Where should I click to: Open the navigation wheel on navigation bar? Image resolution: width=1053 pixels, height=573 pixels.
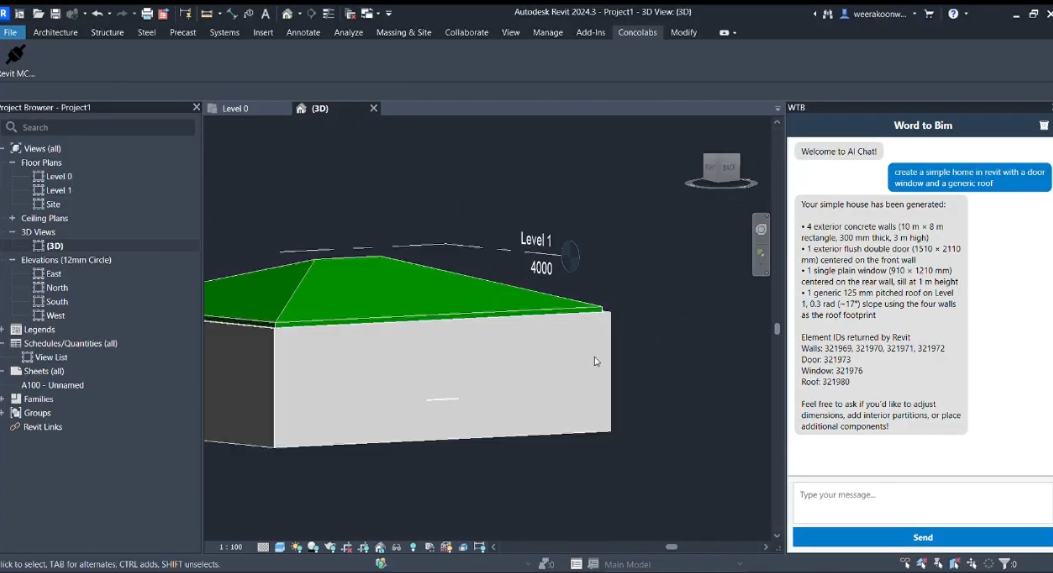[761, 229]
